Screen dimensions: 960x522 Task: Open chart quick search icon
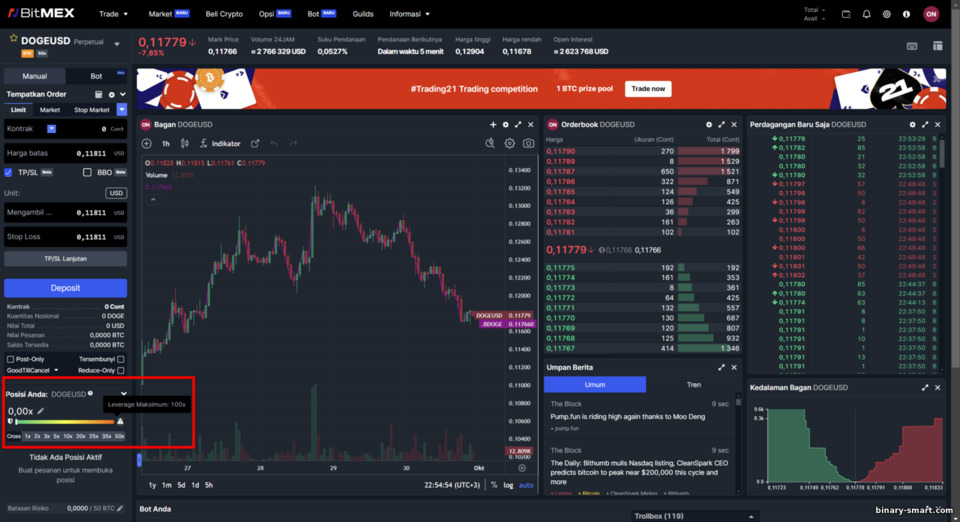(490, 143)
